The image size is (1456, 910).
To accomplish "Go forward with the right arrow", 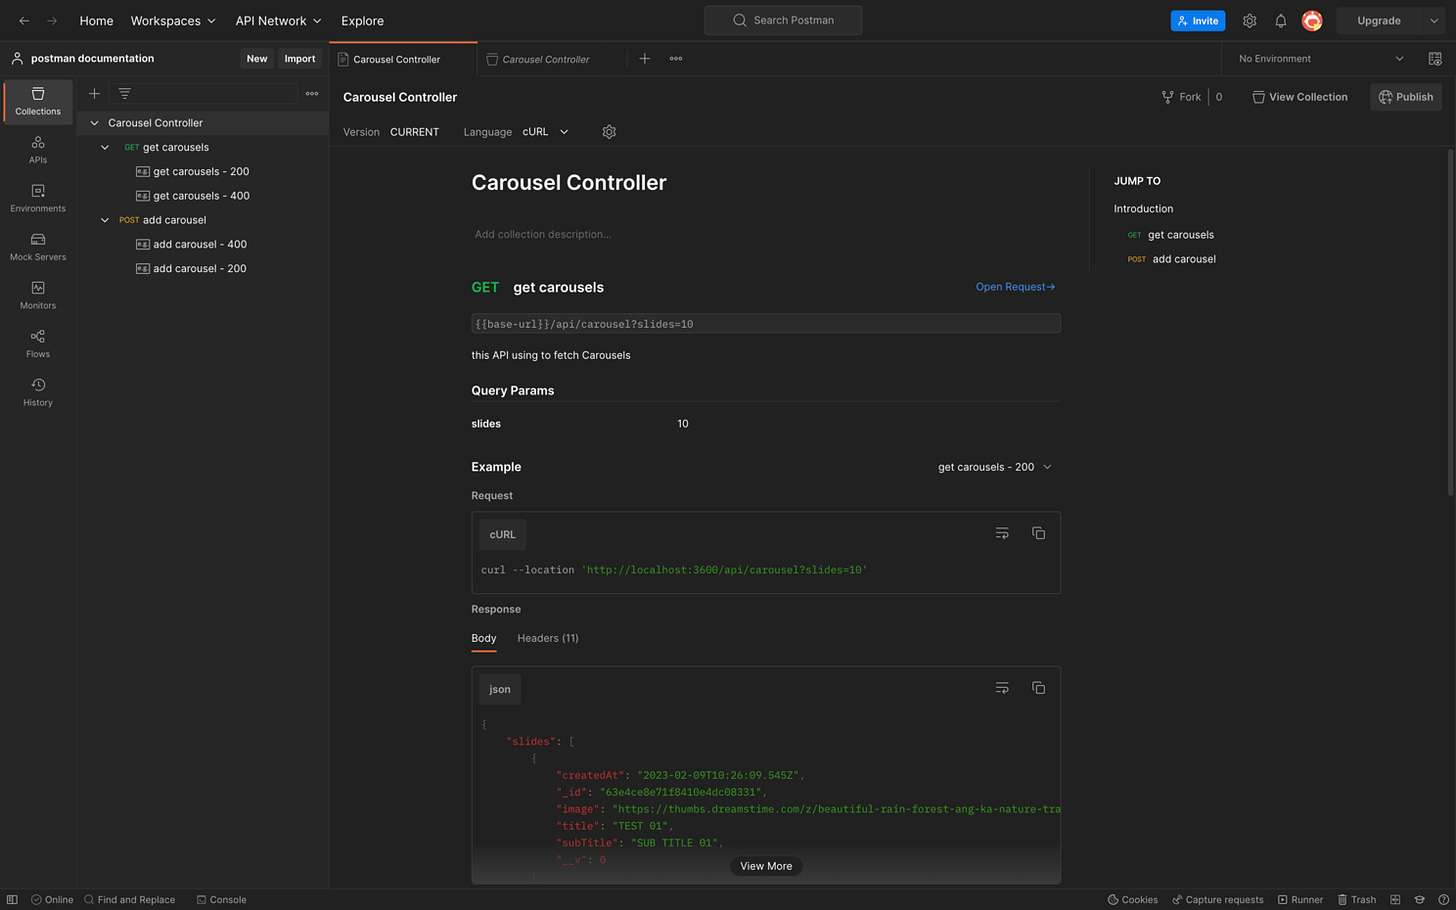I will [52, 20].
